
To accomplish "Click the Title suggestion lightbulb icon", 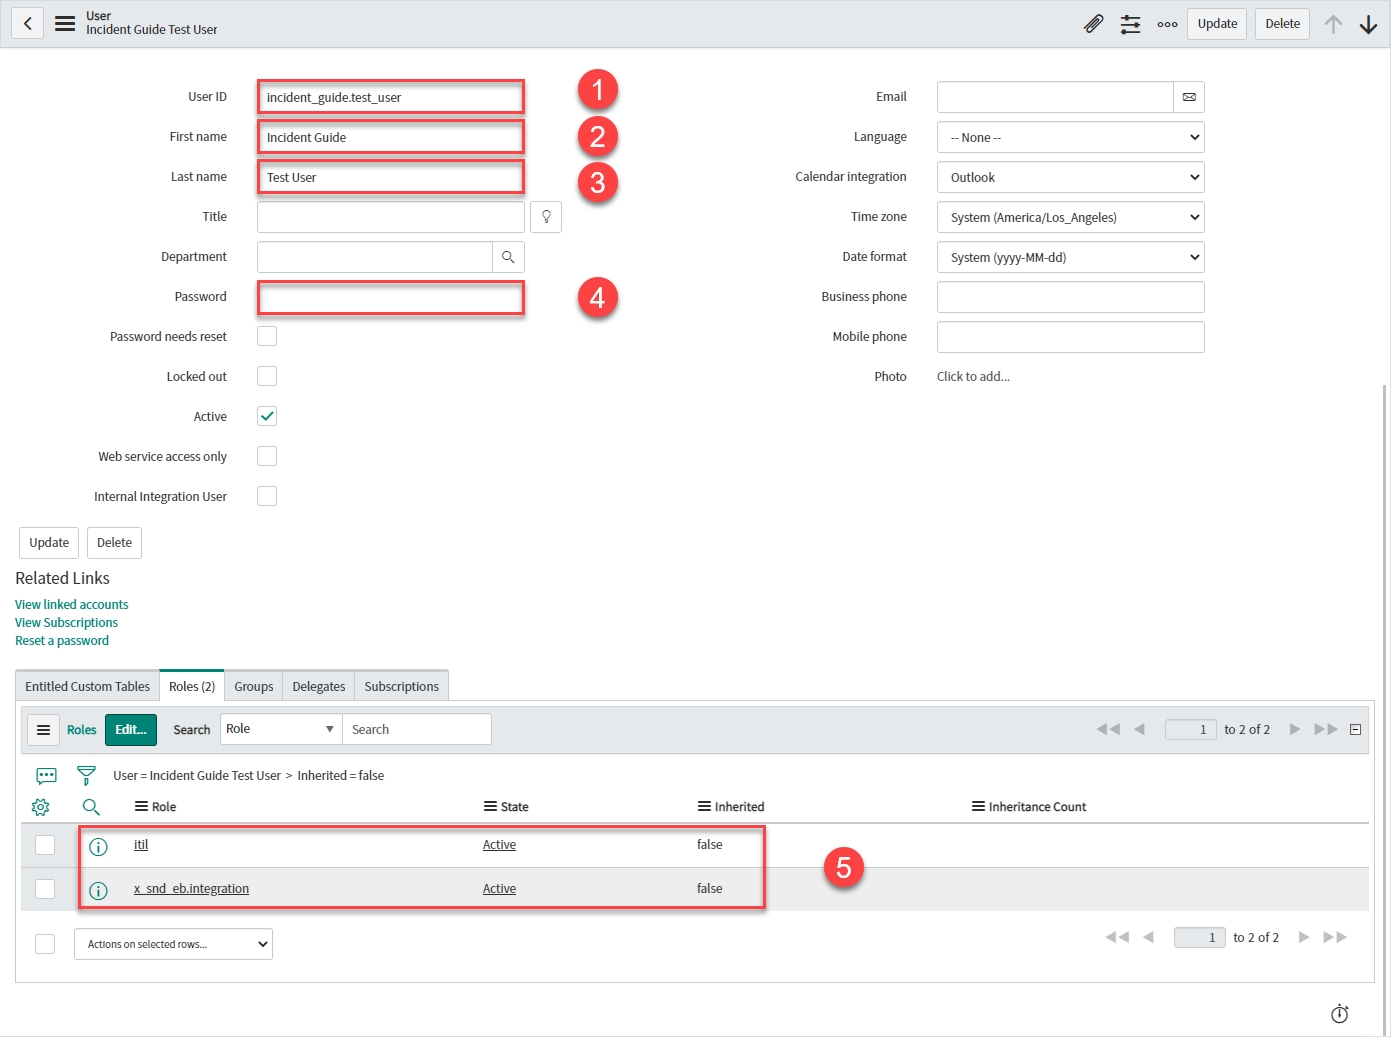I will (x=546, y=217).
